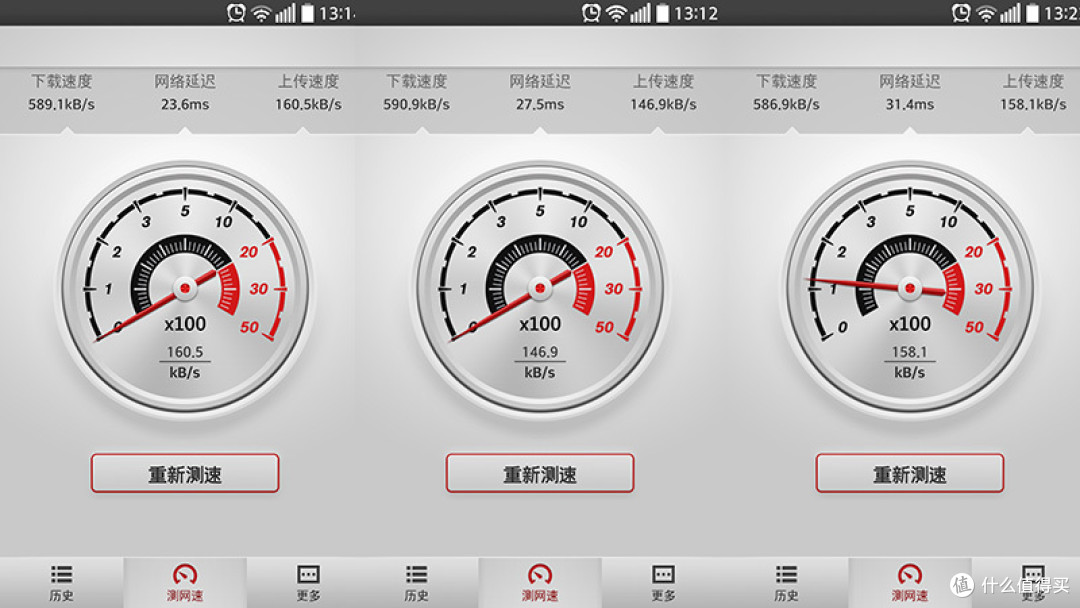Open 历史 tab in the middle screen

(x=417, y=583)
